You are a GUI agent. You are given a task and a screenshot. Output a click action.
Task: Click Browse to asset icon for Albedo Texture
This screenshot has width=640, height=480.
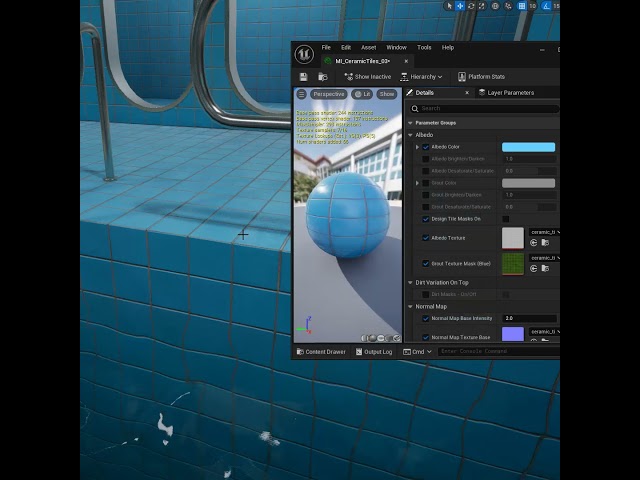pos(545,243)
